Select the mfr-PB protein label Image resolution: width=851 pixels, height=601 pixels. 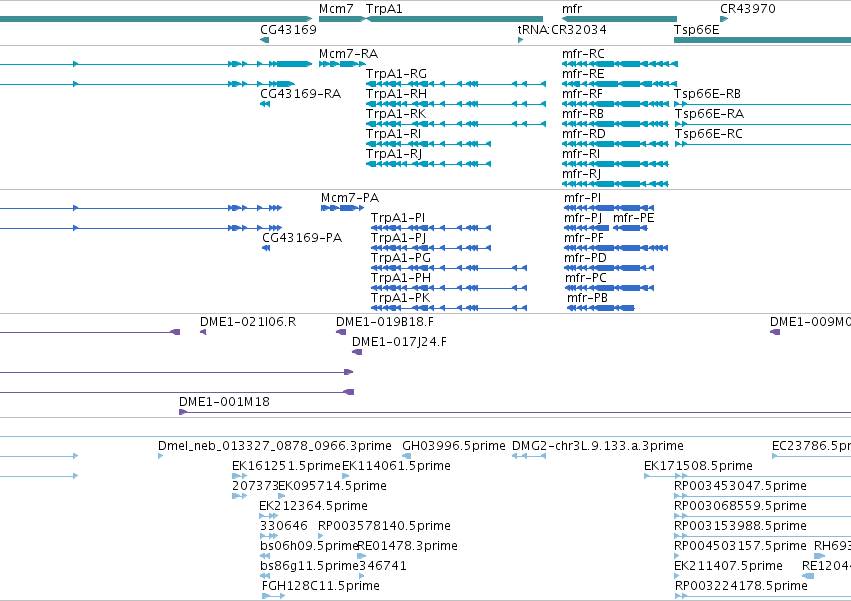(x=588, y=299)
